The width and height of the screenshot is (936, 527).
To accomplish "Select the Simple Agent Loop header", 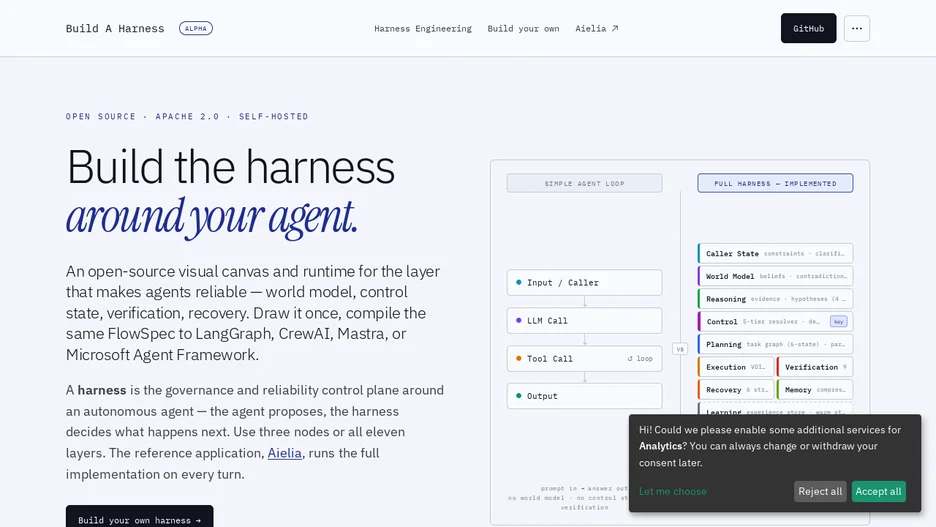I will 584,183.
